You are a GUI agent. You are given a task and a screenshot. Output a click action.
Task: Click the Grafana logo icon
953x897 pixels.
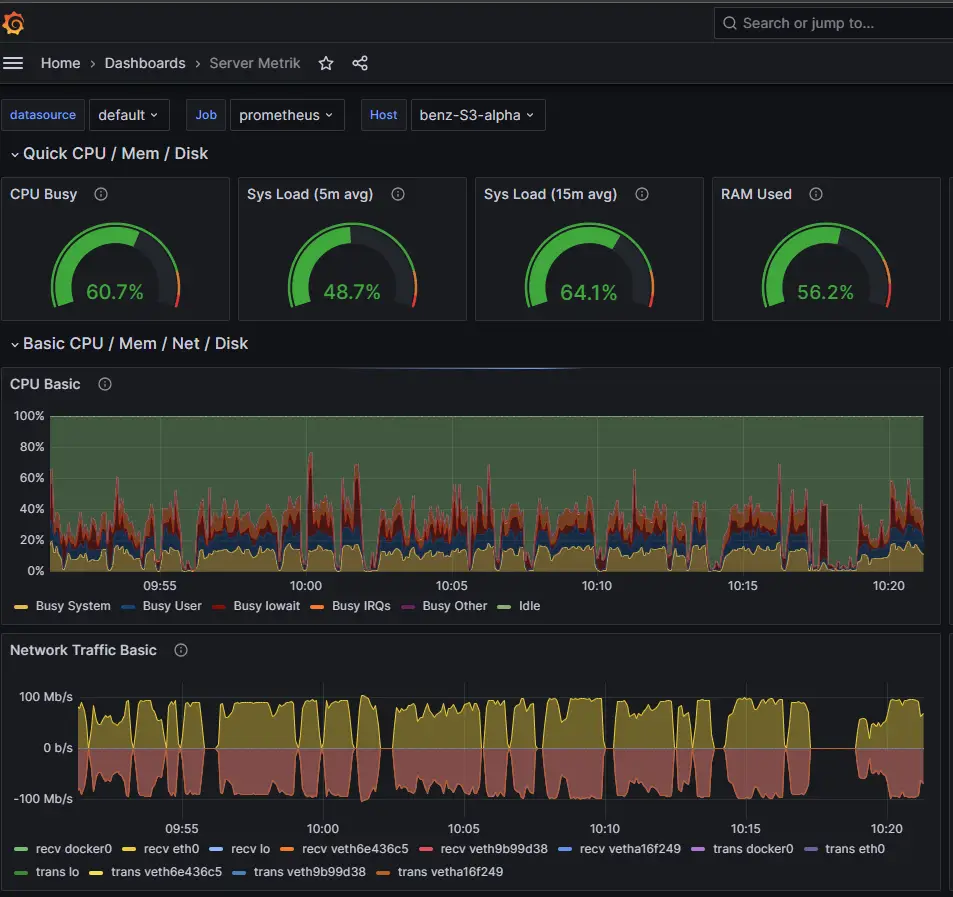tap(14, 22)
